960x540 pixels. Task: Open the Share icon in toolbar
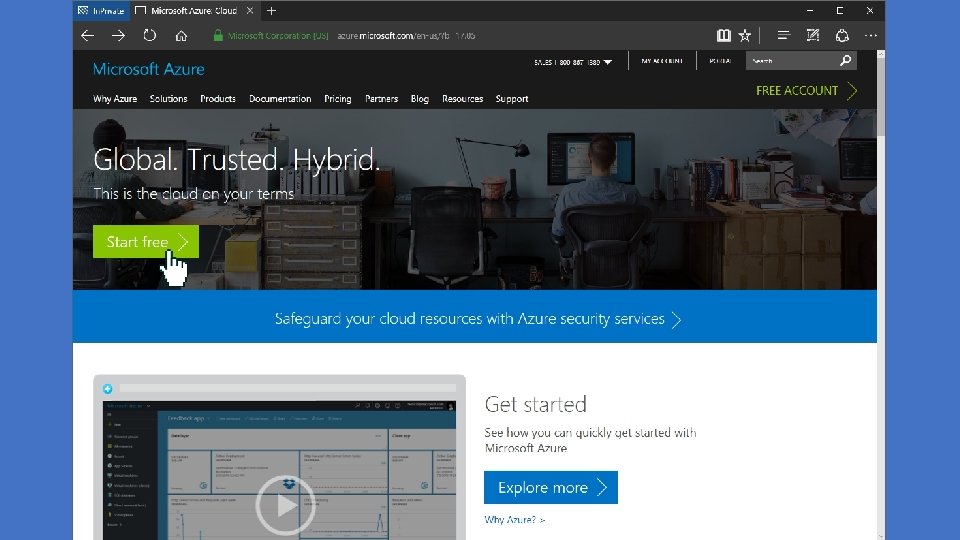tap(842, 36)
